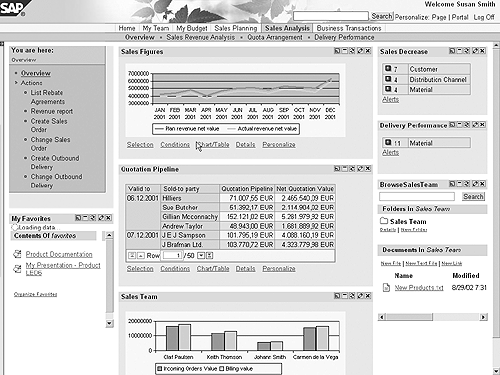The image size is (500, 375).
Task: Click the Delivery Performance Material magnifier icon
Action: tap(388, 143)
